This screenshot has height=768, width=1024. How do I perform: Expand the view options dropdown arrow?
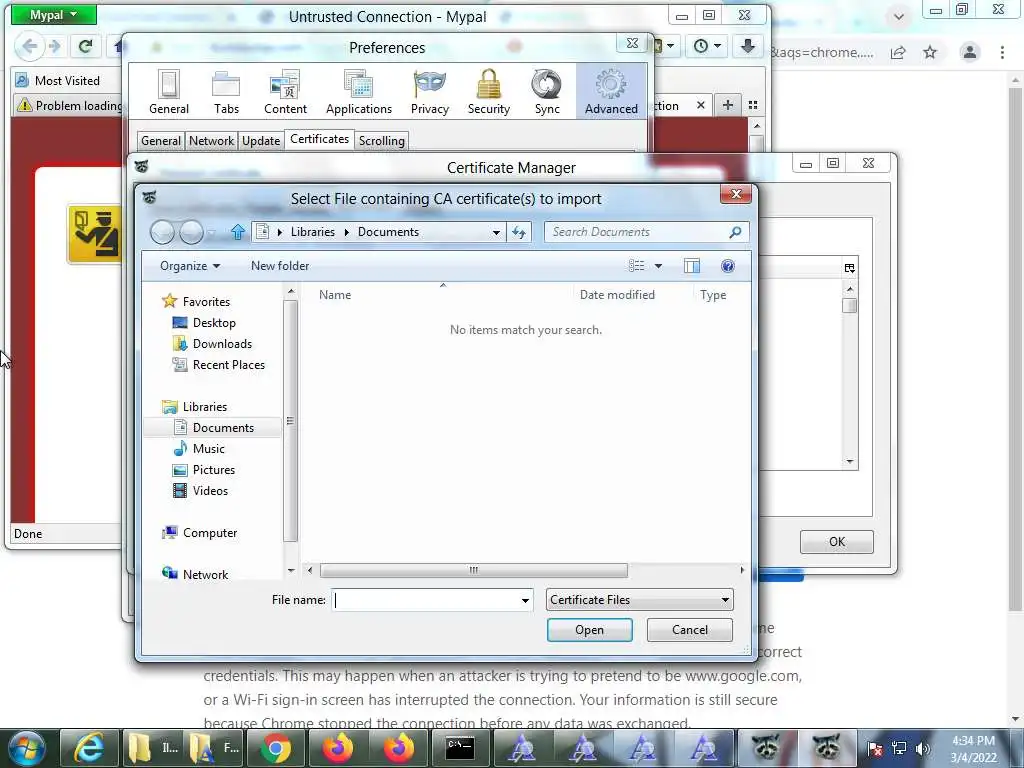[658, 266]
